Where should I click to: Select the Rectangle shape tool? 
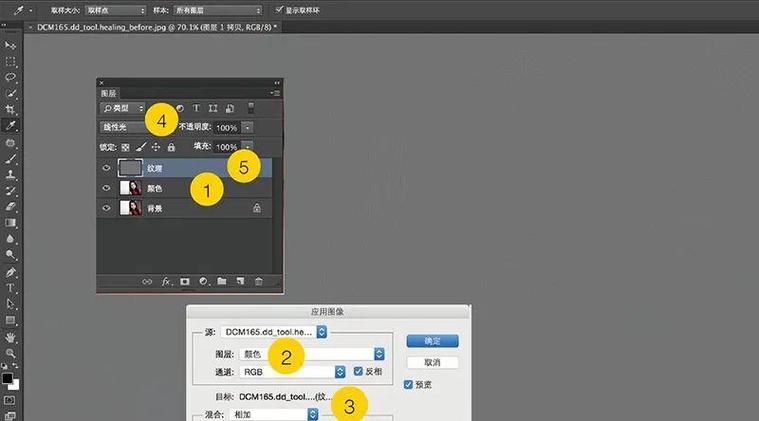10,320
